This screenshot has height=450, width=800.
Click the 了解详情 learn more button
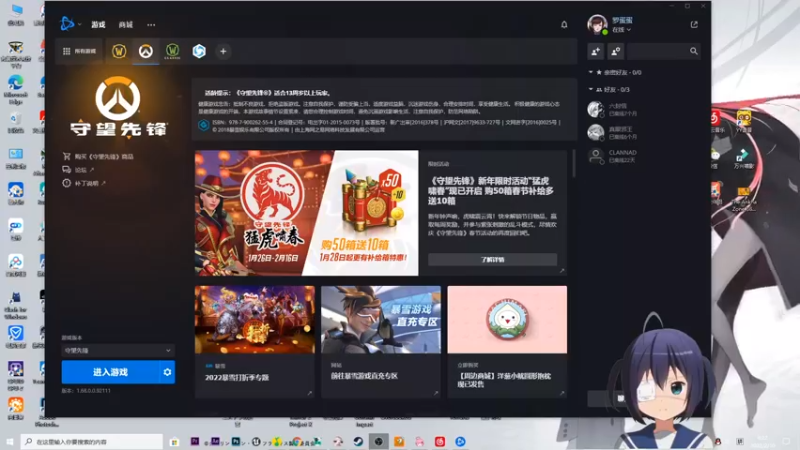coord(492,260)
